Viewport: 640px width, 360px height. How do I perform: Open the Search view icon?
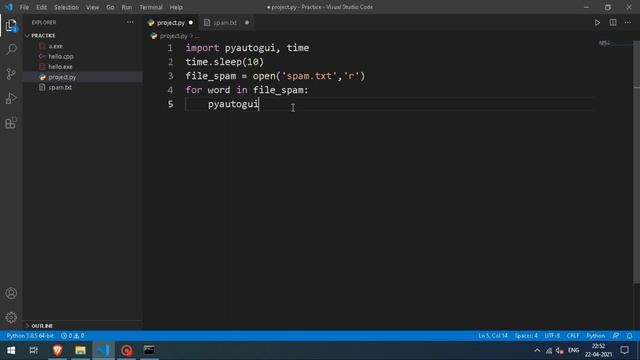click(x=11, y=49)
